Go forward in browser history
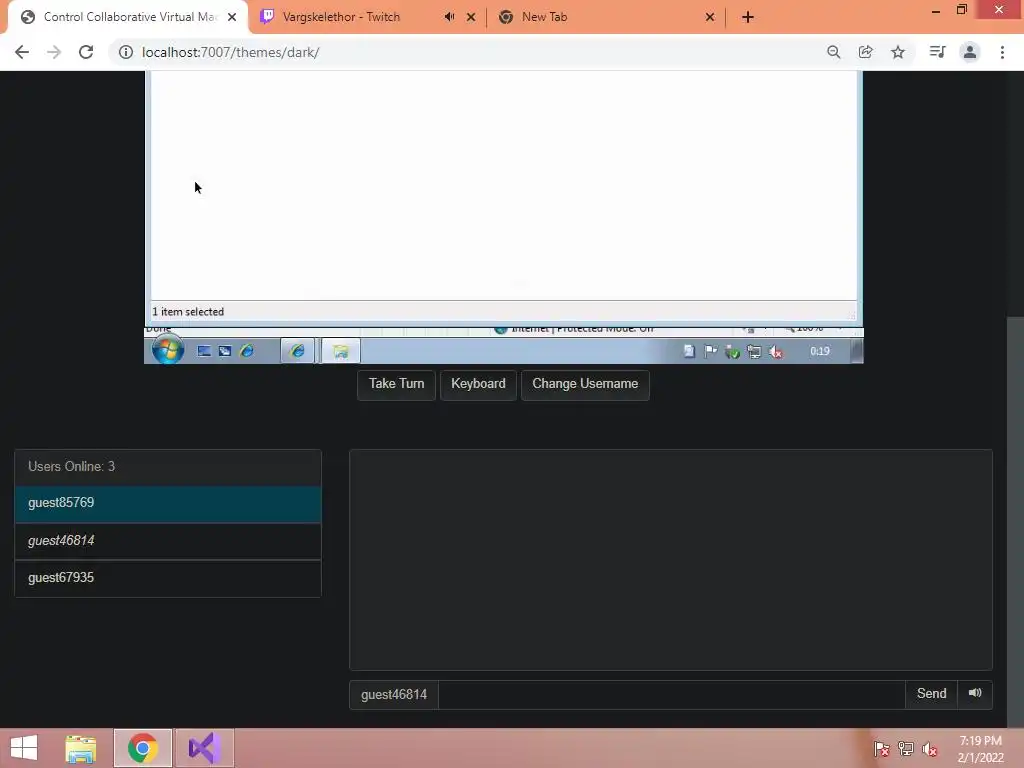The image size is (1024, 768). 54,52
